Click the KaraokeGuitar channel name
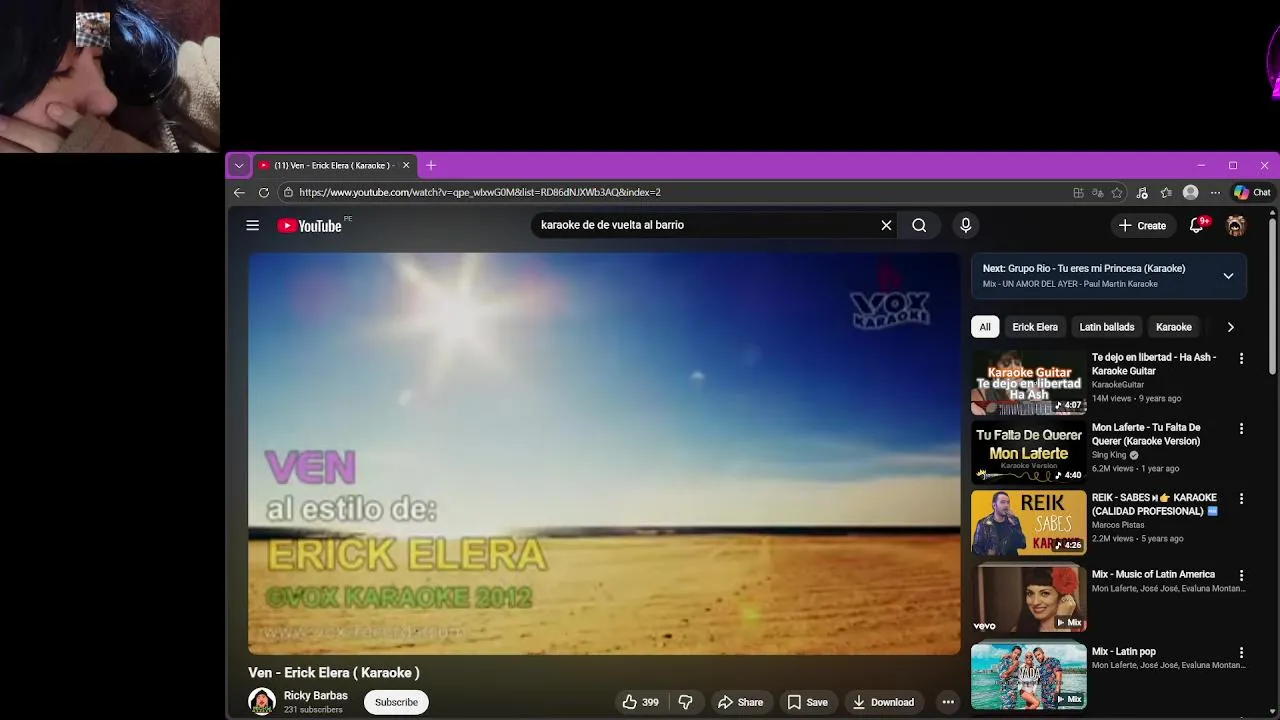The image size is (1280, 720). coord(1118,385)
